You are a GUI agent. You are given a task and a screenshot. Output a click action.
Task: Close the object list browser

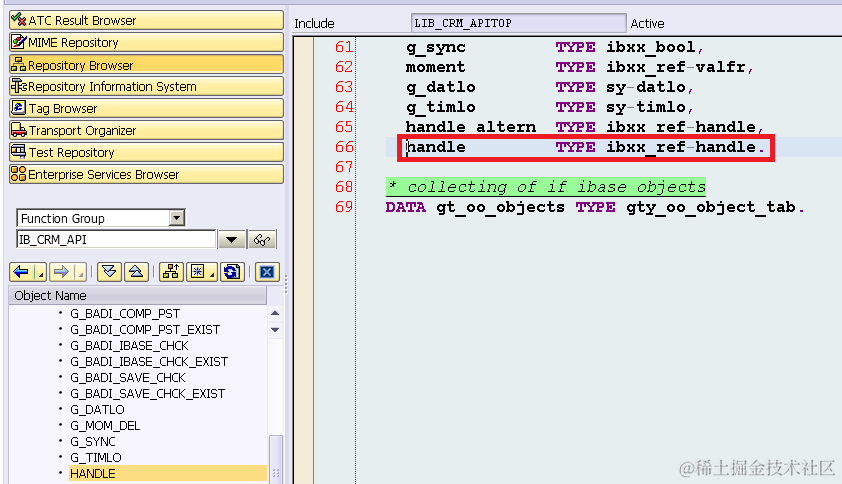tap(267, 272)
